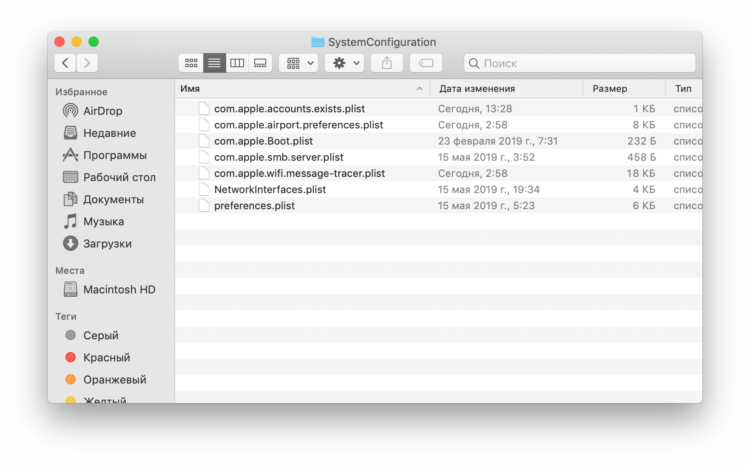Open the group-by arrangement dropdown

299,63
